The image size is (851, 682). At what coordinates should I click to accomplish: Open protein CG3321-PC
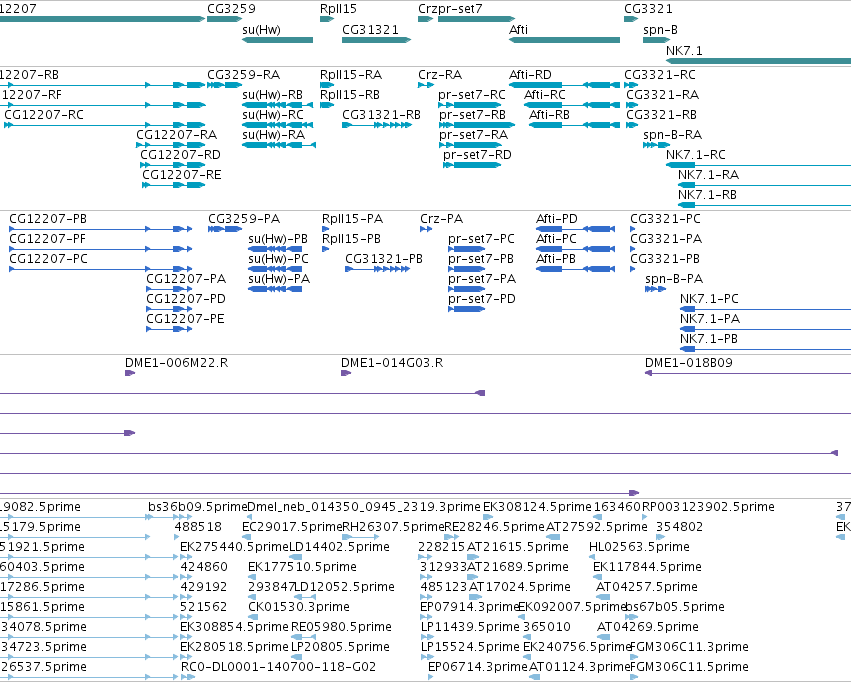665,219
